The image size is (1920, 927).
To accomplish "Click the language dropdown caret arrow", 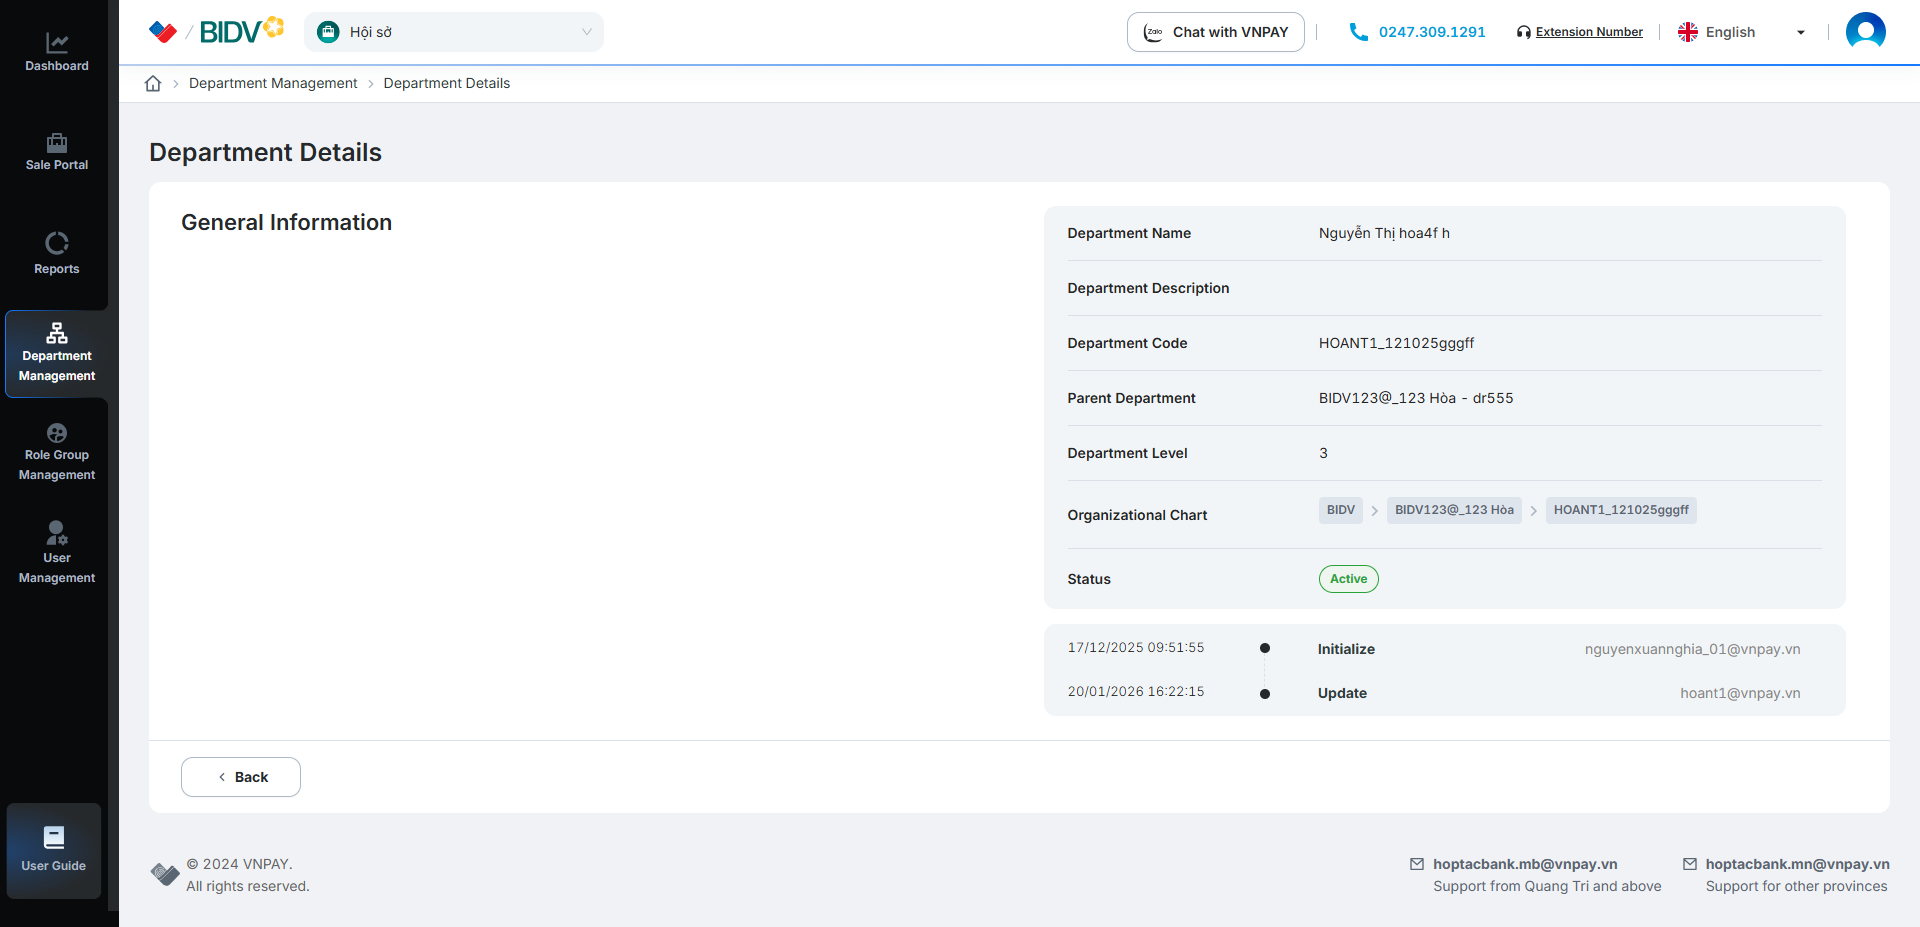I will pyautogui.click(x=1801, y=33).
